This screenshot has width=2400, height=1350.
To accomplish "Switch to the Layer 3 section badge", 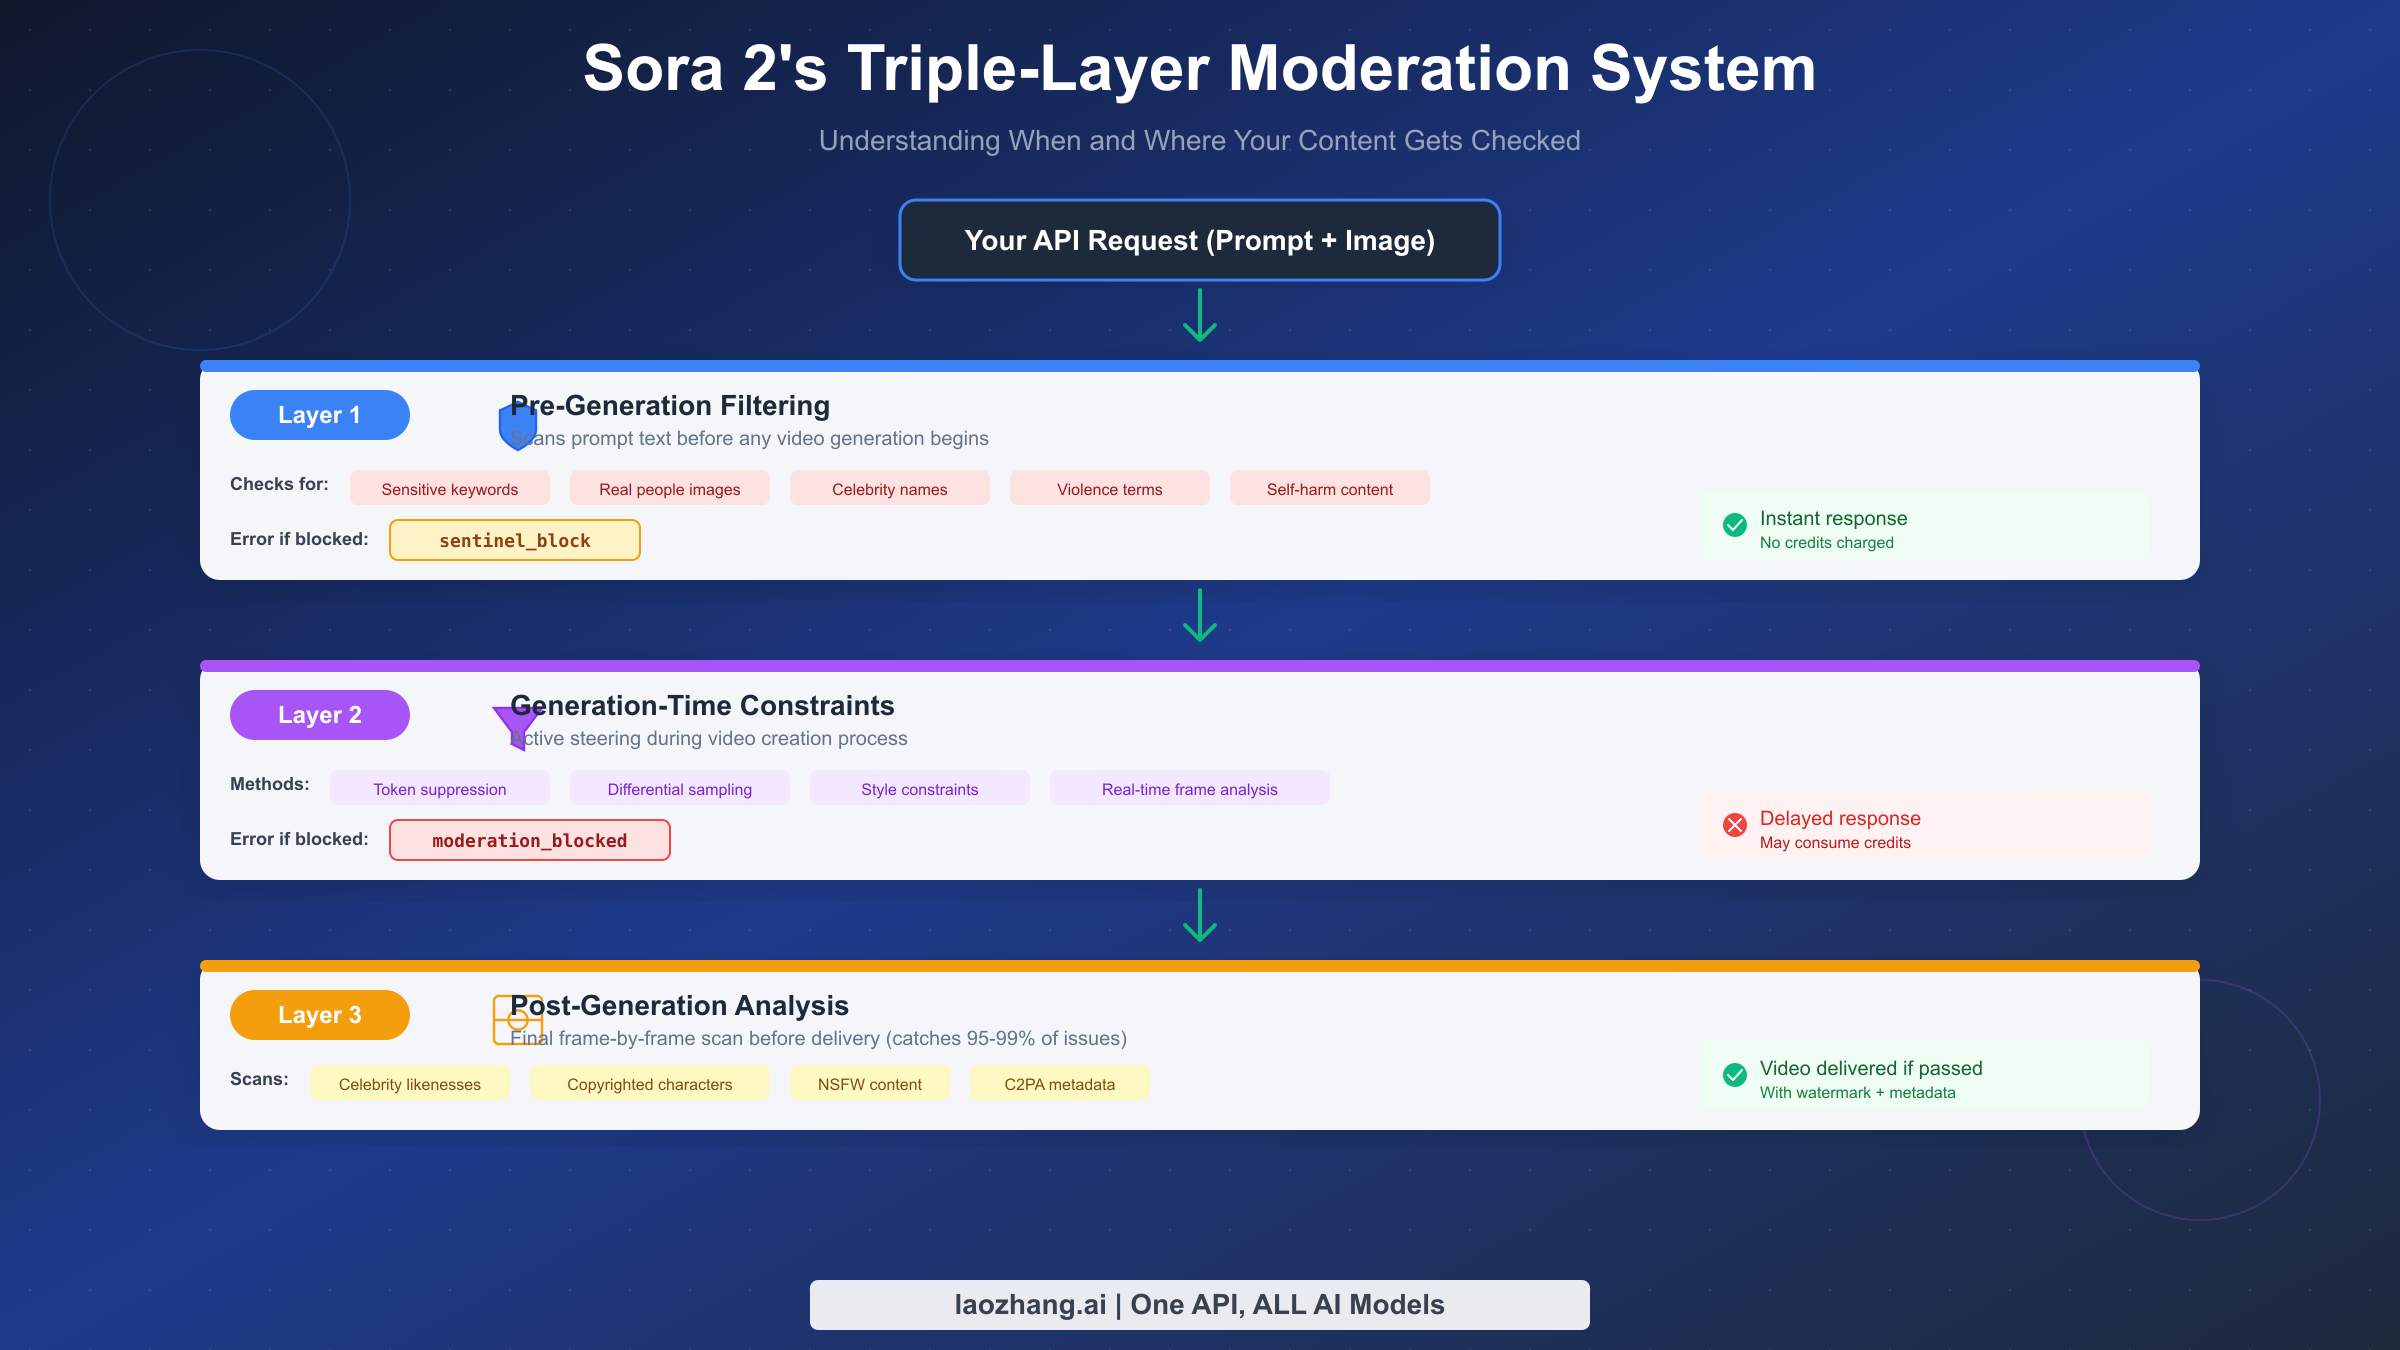I will tap(320, 1014).
